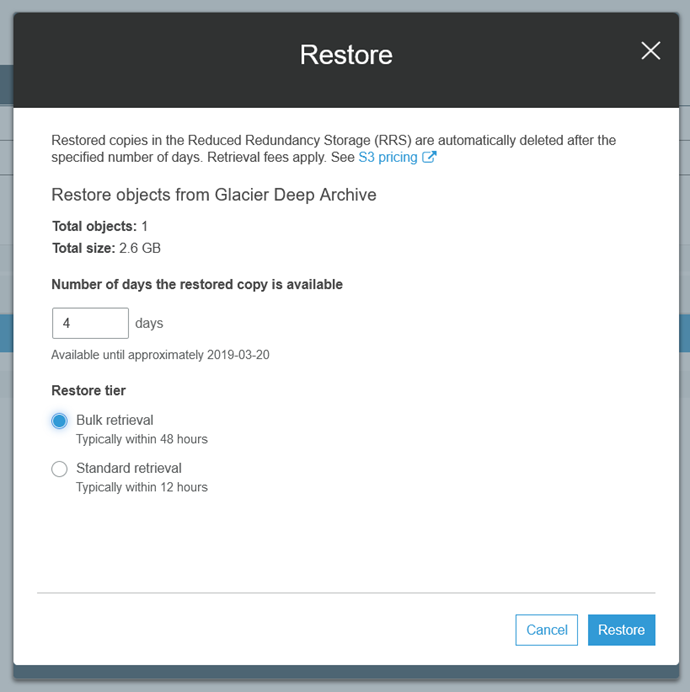This screenshot has height=692, width=690.
Task: Focus the number of days input field
Action: click(90, 323)
